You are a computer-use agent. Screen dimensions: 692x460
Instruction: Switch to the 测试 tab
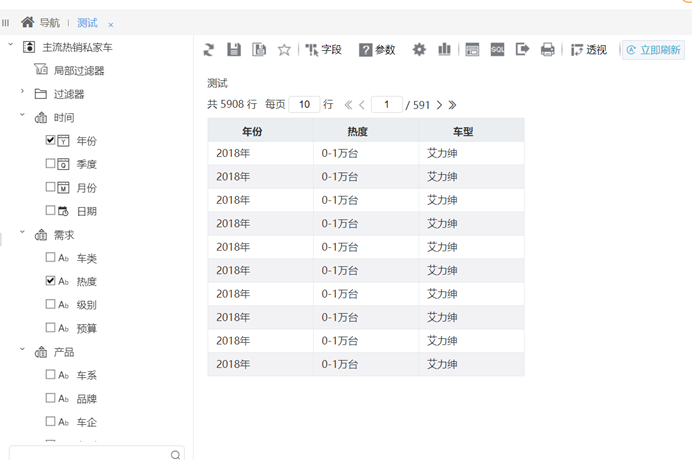[87, 23]
